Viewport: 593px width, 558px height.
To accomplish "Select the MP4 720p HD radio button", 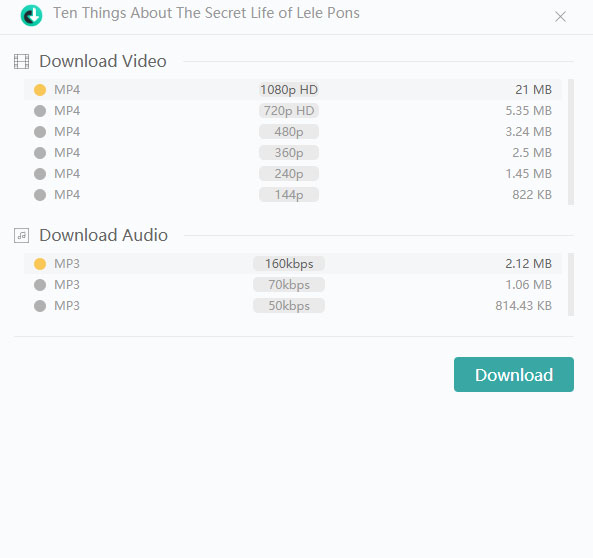I will click(x=40, y=111).
